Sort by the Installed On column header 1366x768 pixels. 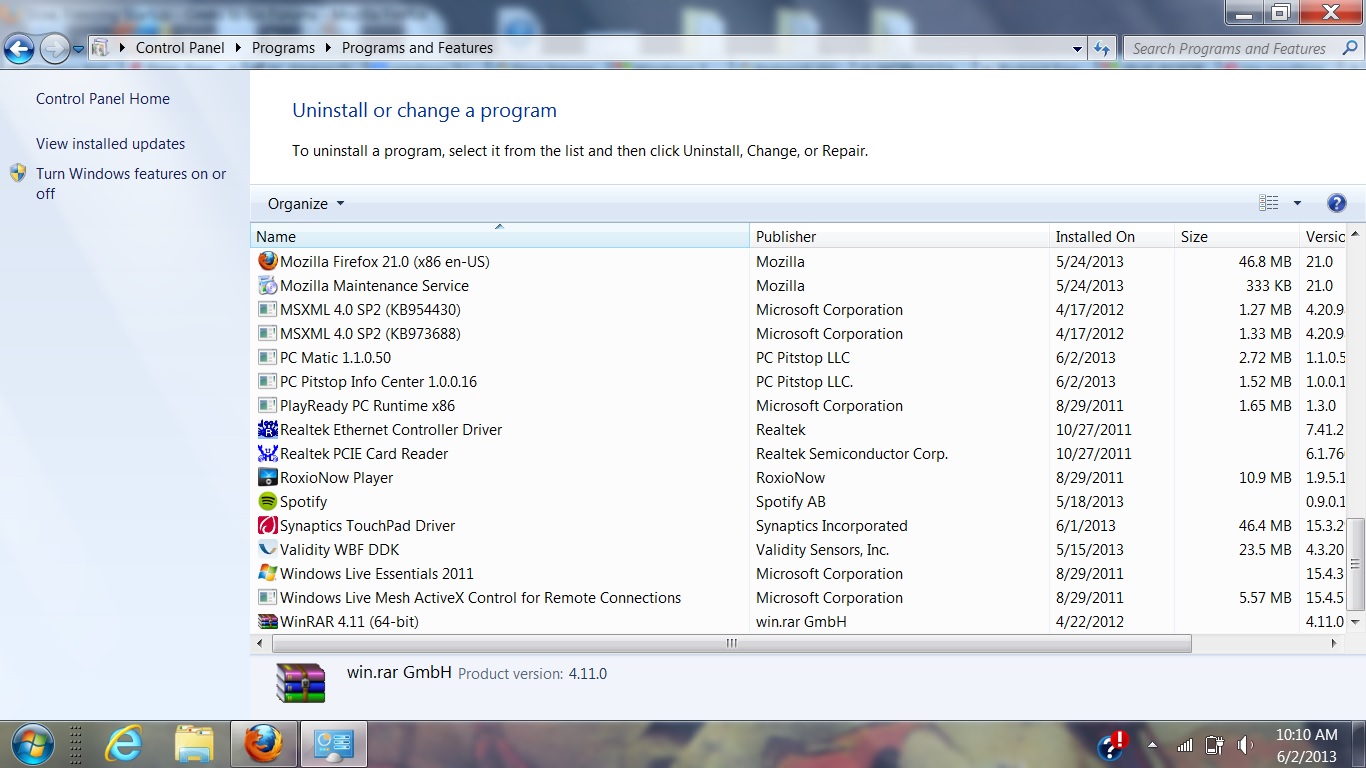(1111, 236)
